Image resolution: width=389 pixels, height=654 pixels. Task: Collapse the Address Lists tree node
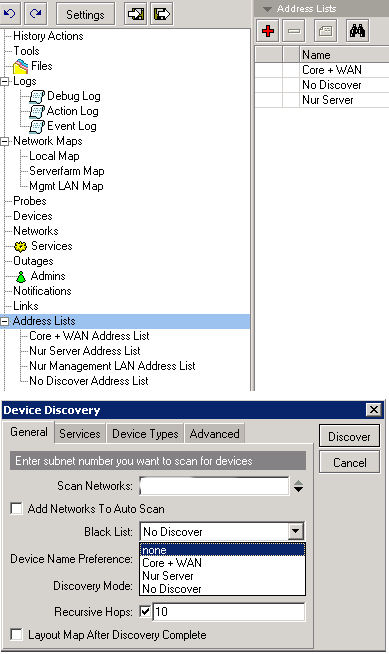[x=5, y=322]
